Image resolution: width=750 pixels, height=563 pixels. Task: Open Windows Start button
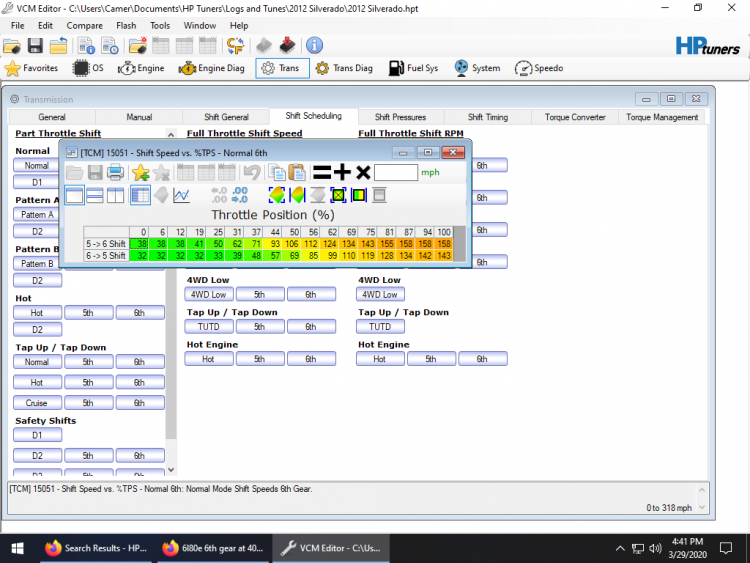click(18, 548)
